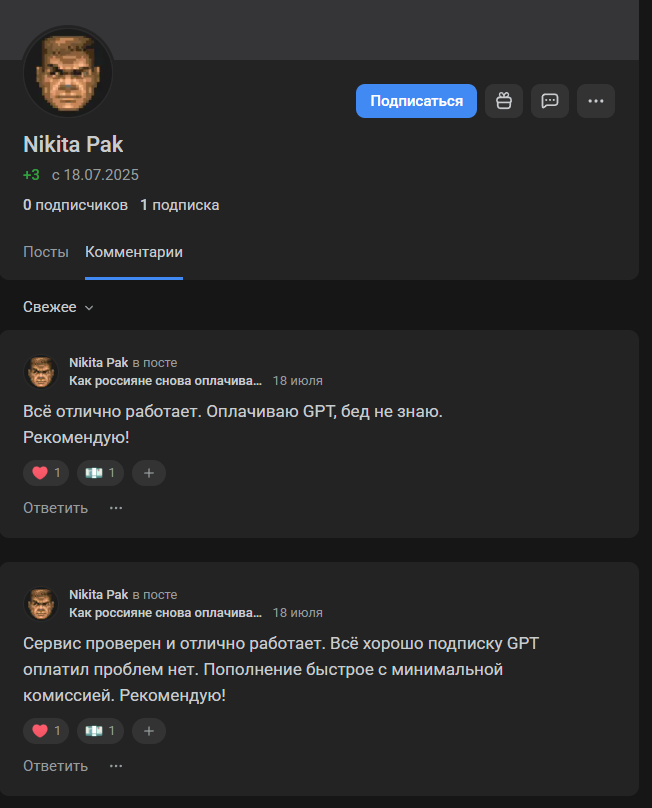Click Ответить under the second comment
The width and height of the screenshot is (652, 808).
[56, 766]
